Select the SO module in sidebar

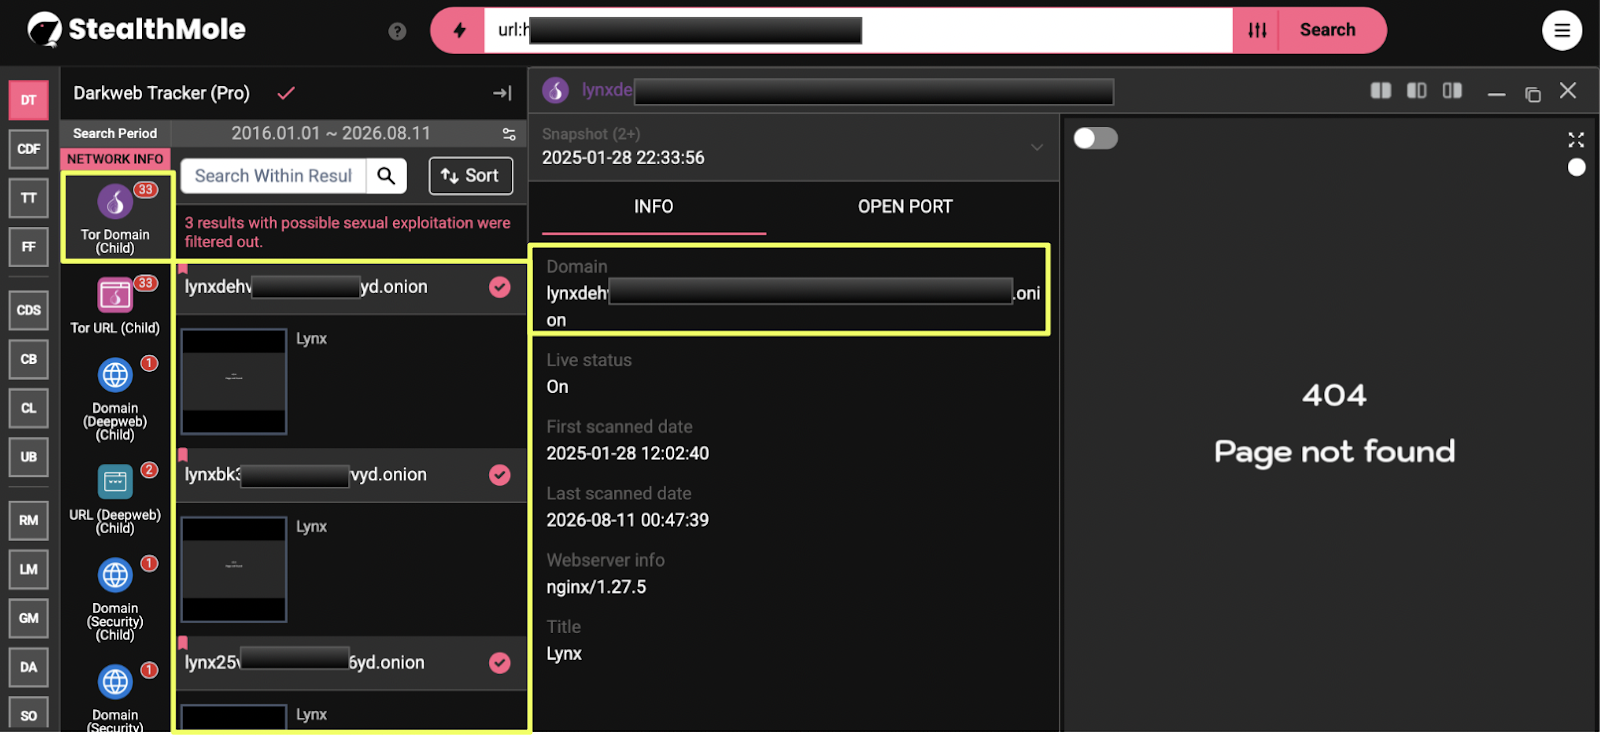point(29,715)
